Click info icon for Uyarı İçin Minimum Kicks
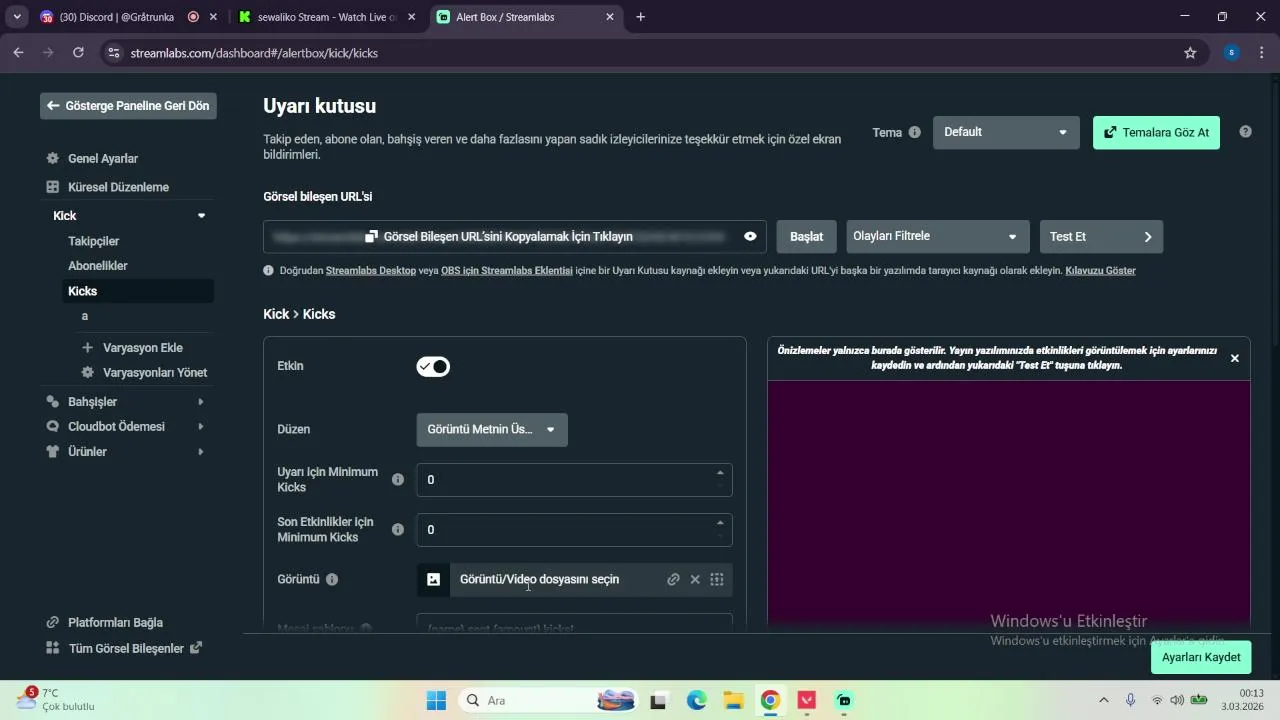Screen dimensions: 1280x720 tap(398, 480)
